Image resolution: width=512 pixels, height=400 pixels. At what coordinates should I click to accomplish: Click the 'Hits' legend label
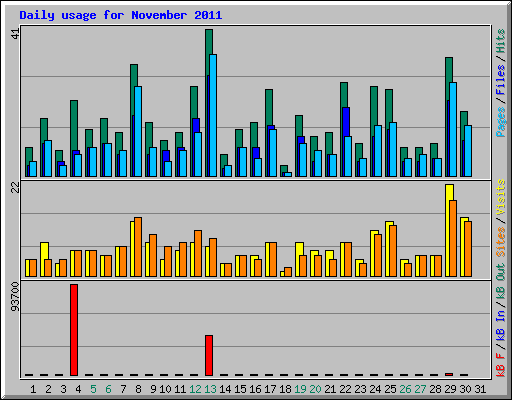coord(501,41)
